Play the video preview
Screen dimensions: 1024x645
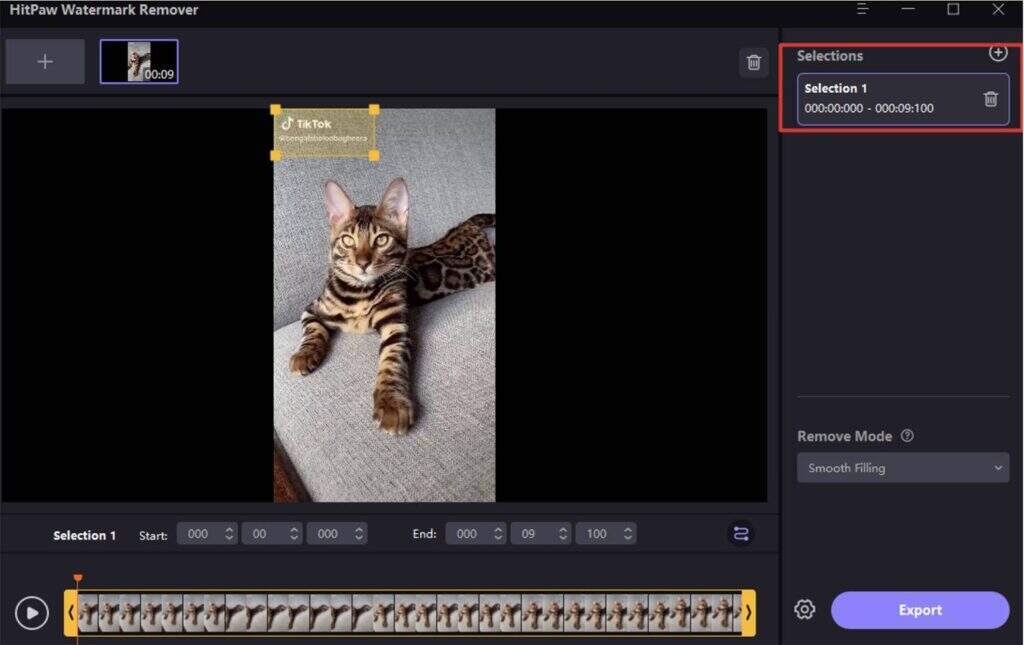click(32, 613)
